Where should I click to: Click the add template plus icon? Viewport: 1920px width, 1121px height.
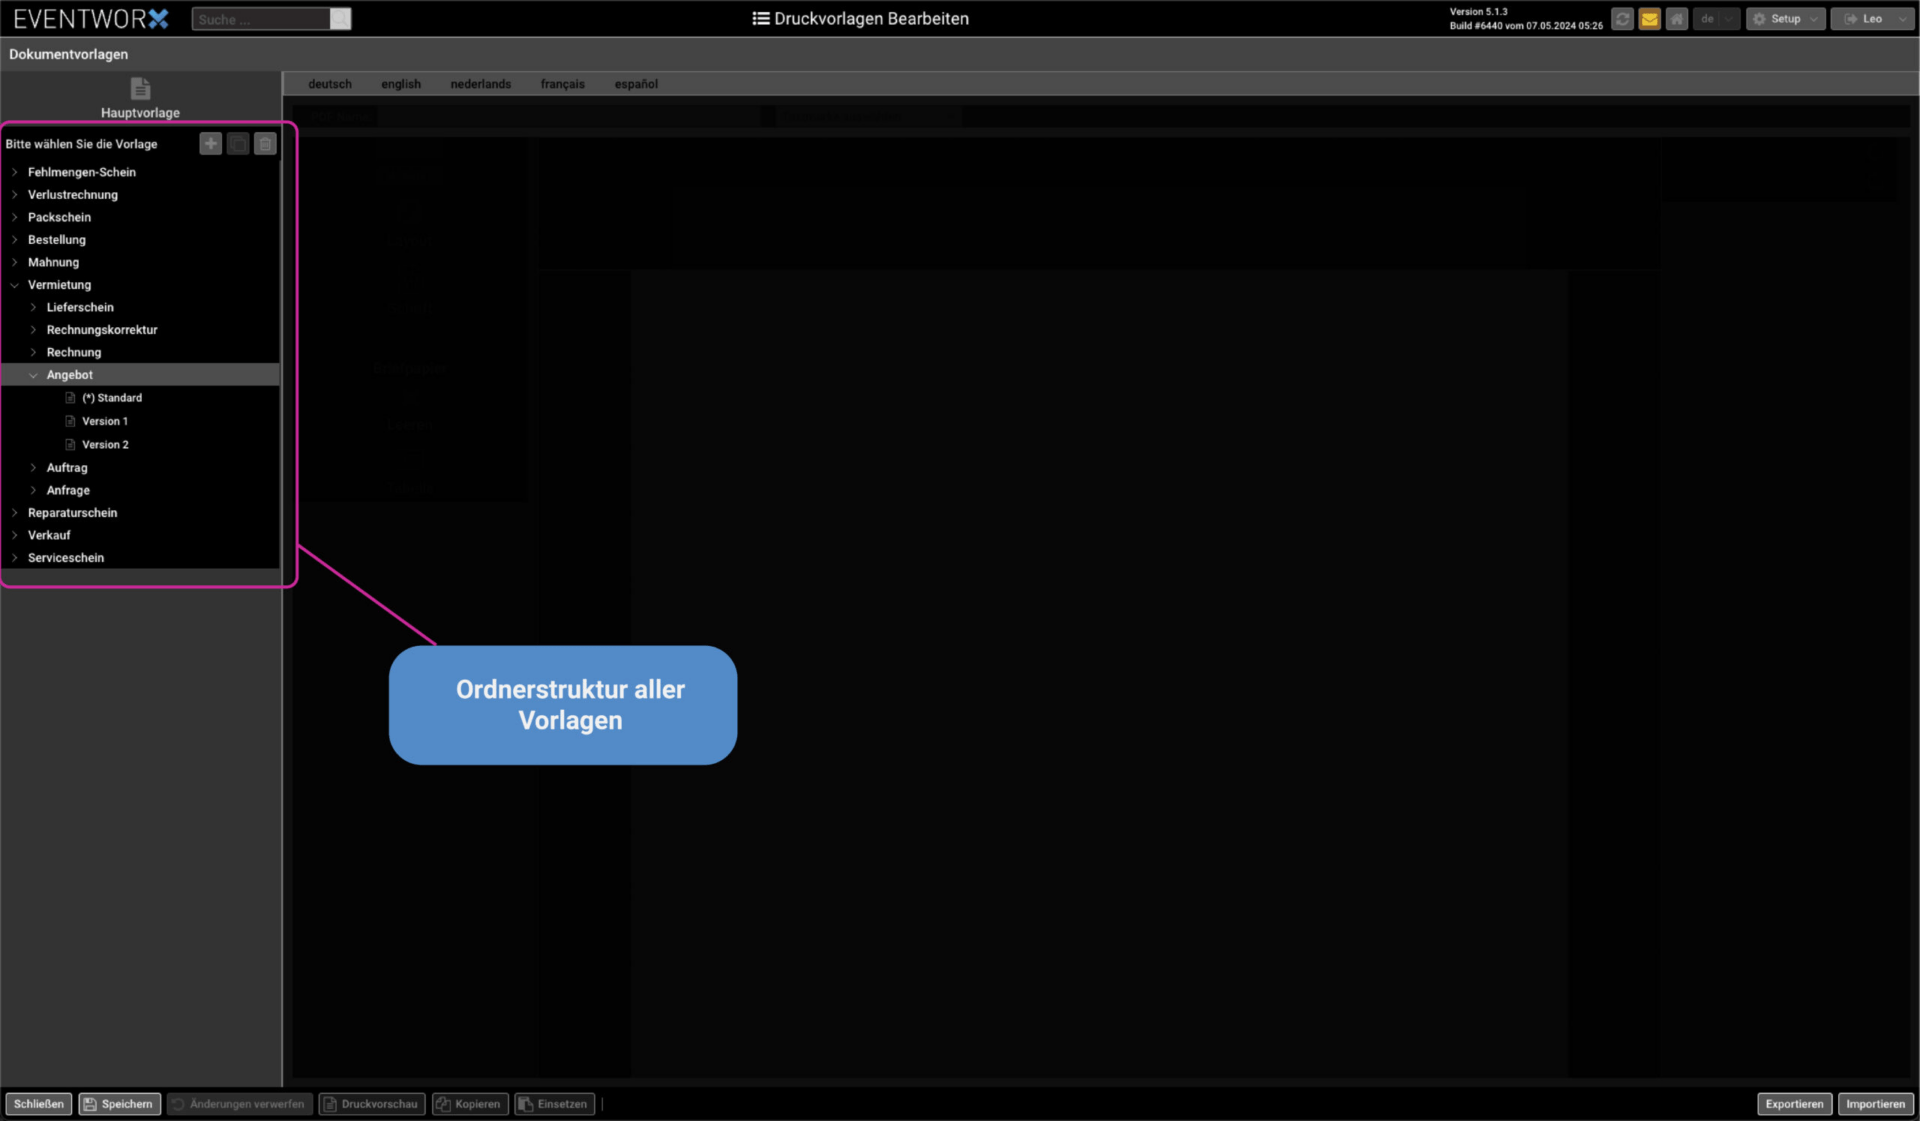click(x=210, y=144)
